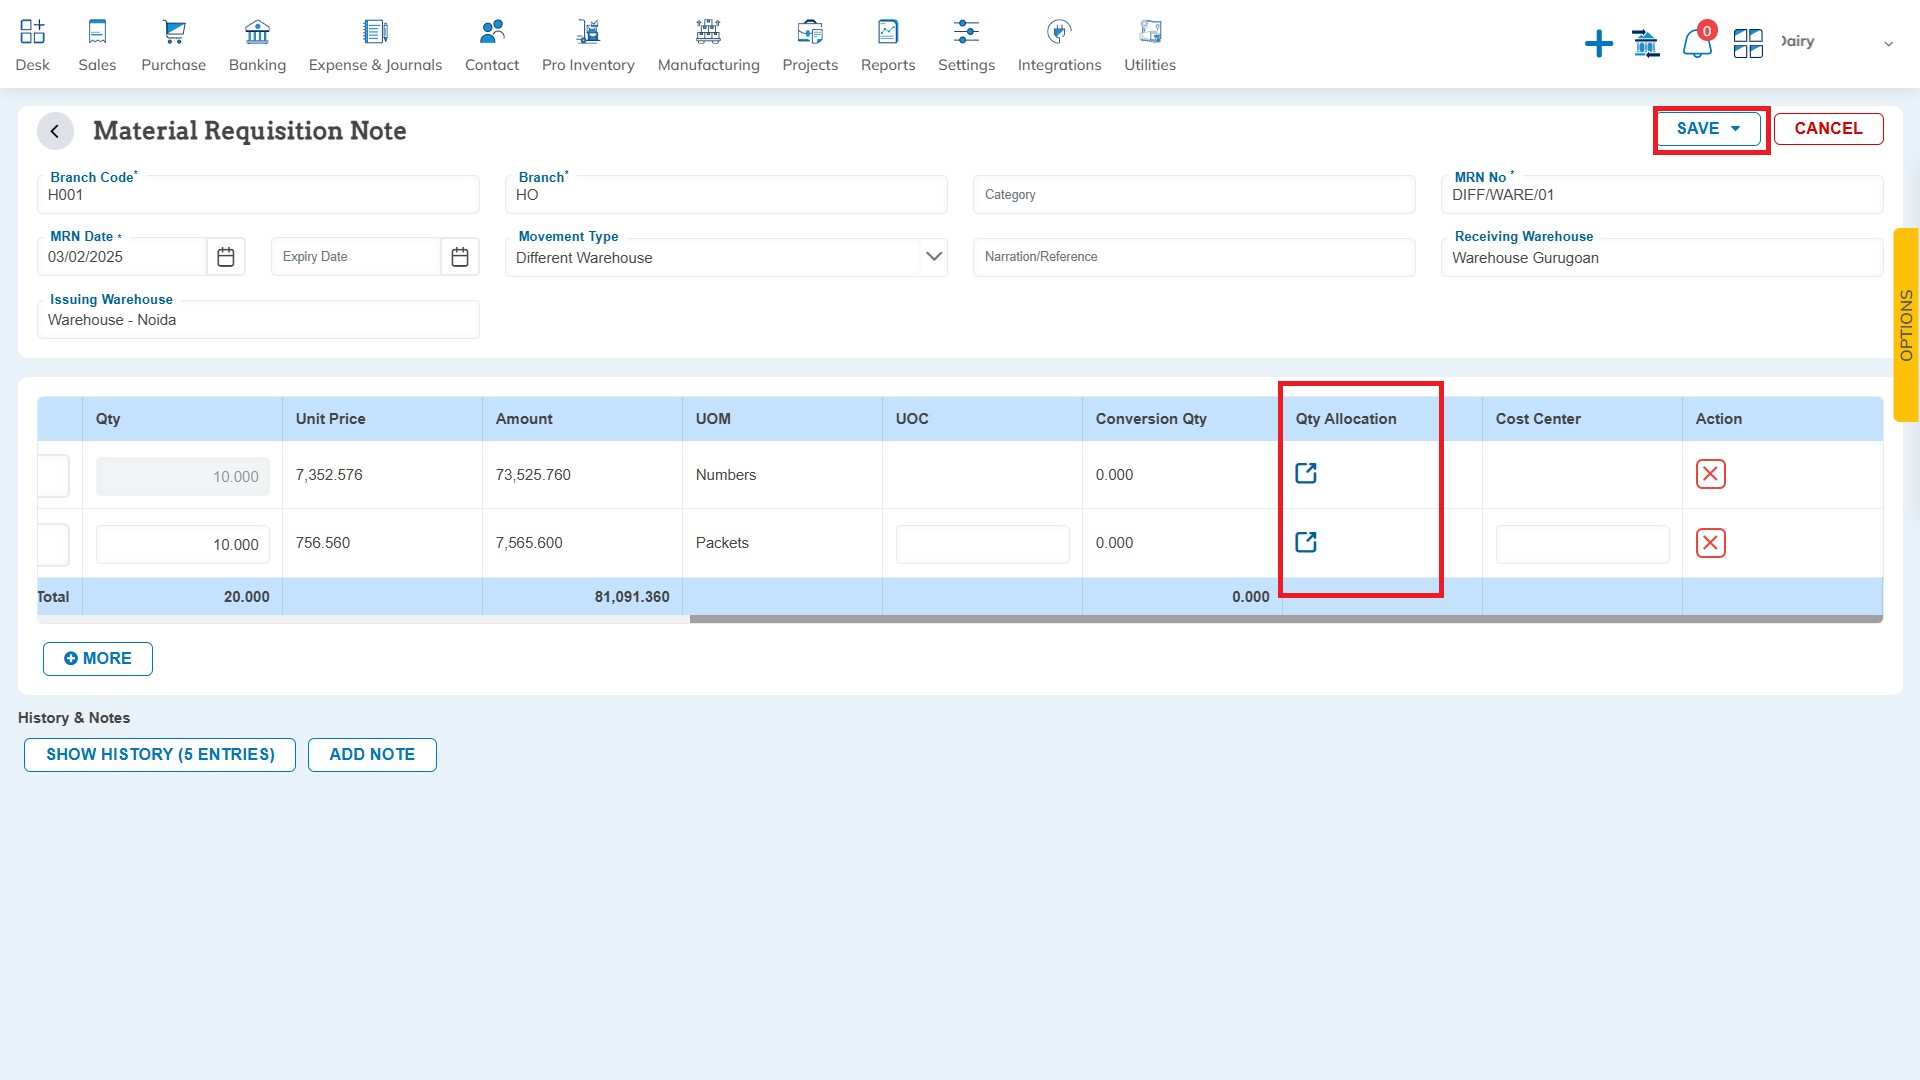This screenshot has height=1080, width=1920.
Task: Click the table horizontal scrollbar
Action: pyautogui.click(x=1286, y=619)
